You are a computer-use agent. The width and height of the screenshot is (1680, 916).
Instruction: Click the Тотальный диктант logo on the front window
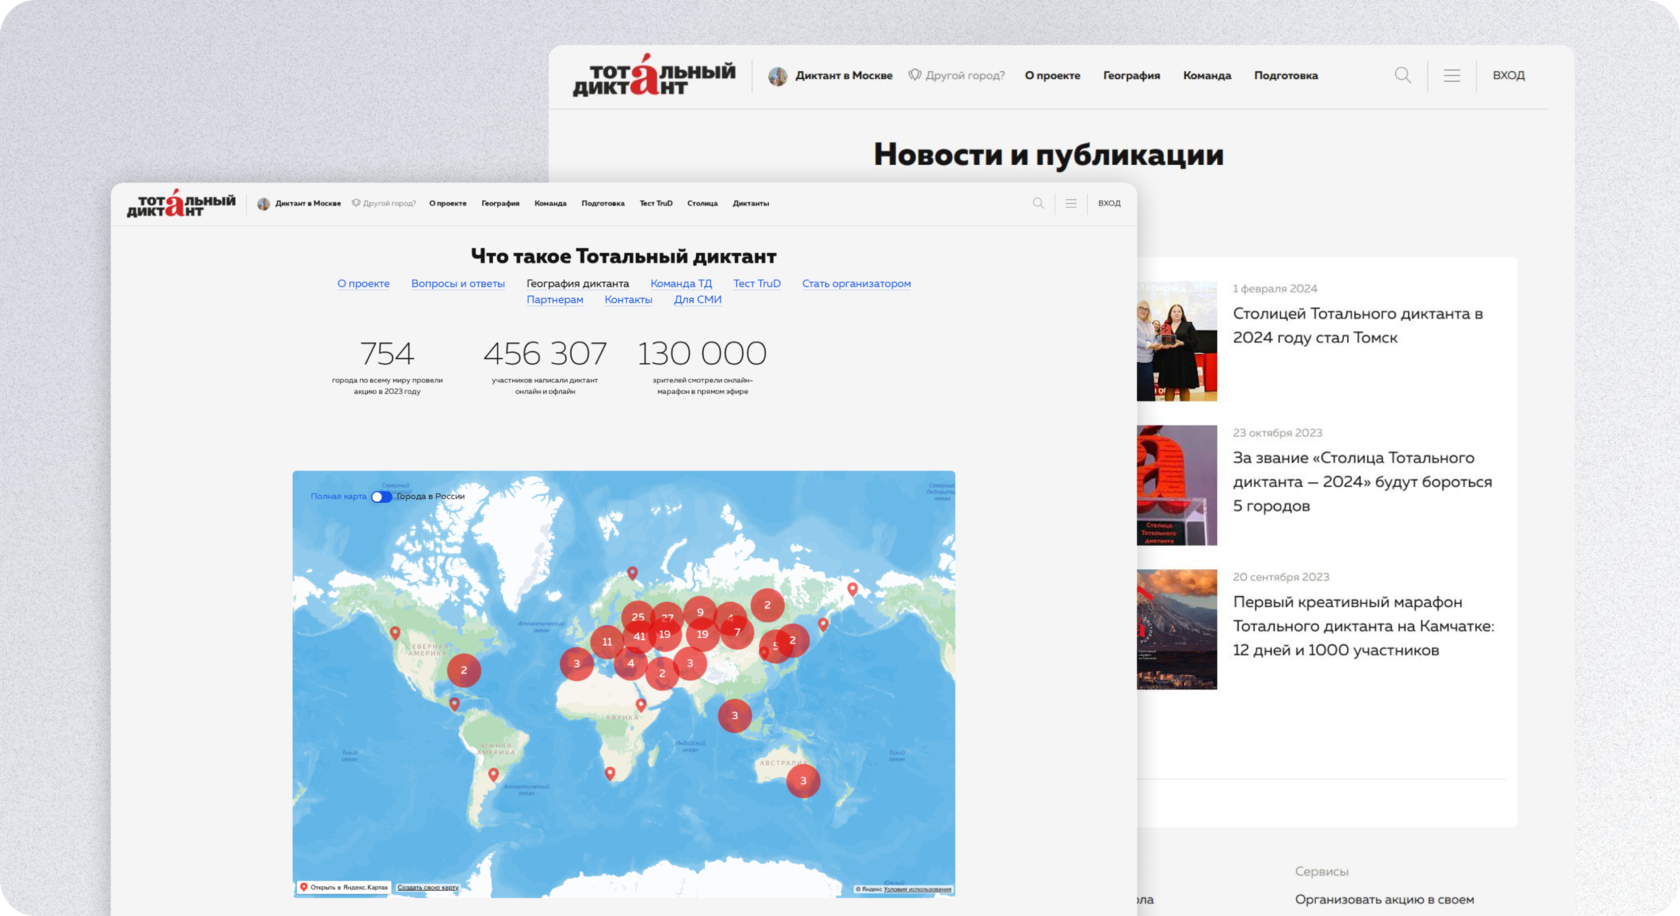pos(178,203)
